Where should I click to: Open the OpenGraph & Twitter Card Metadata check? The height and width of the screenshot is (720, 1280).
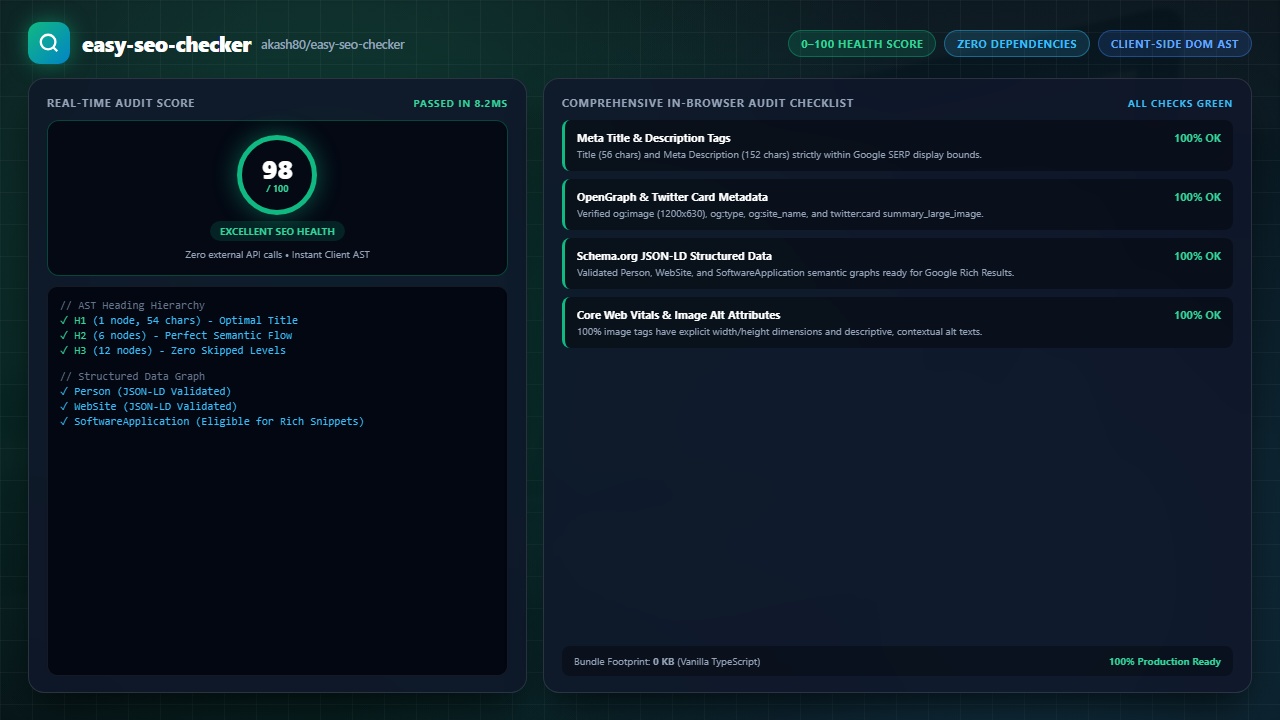click(x=897, y=205)
